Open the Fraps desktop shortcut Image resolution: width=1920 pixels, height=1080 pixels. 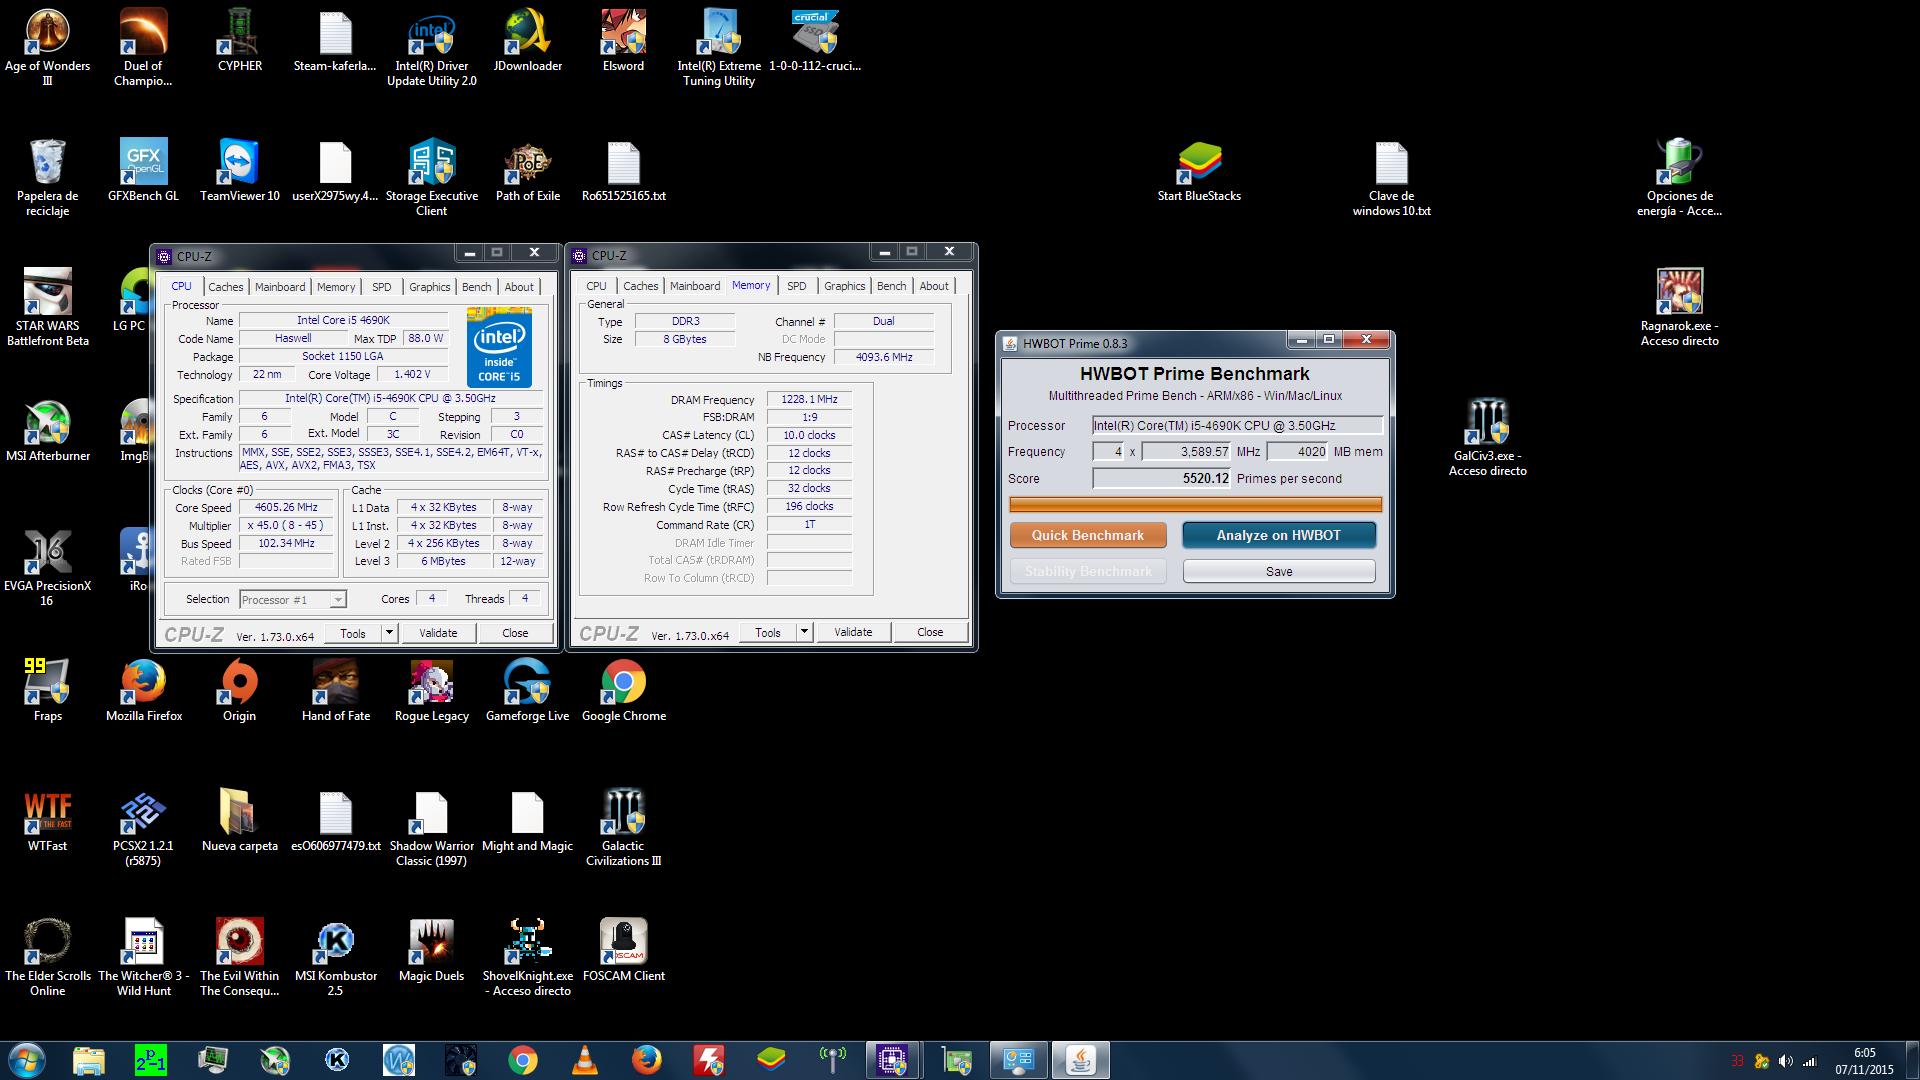click(47, 690)
